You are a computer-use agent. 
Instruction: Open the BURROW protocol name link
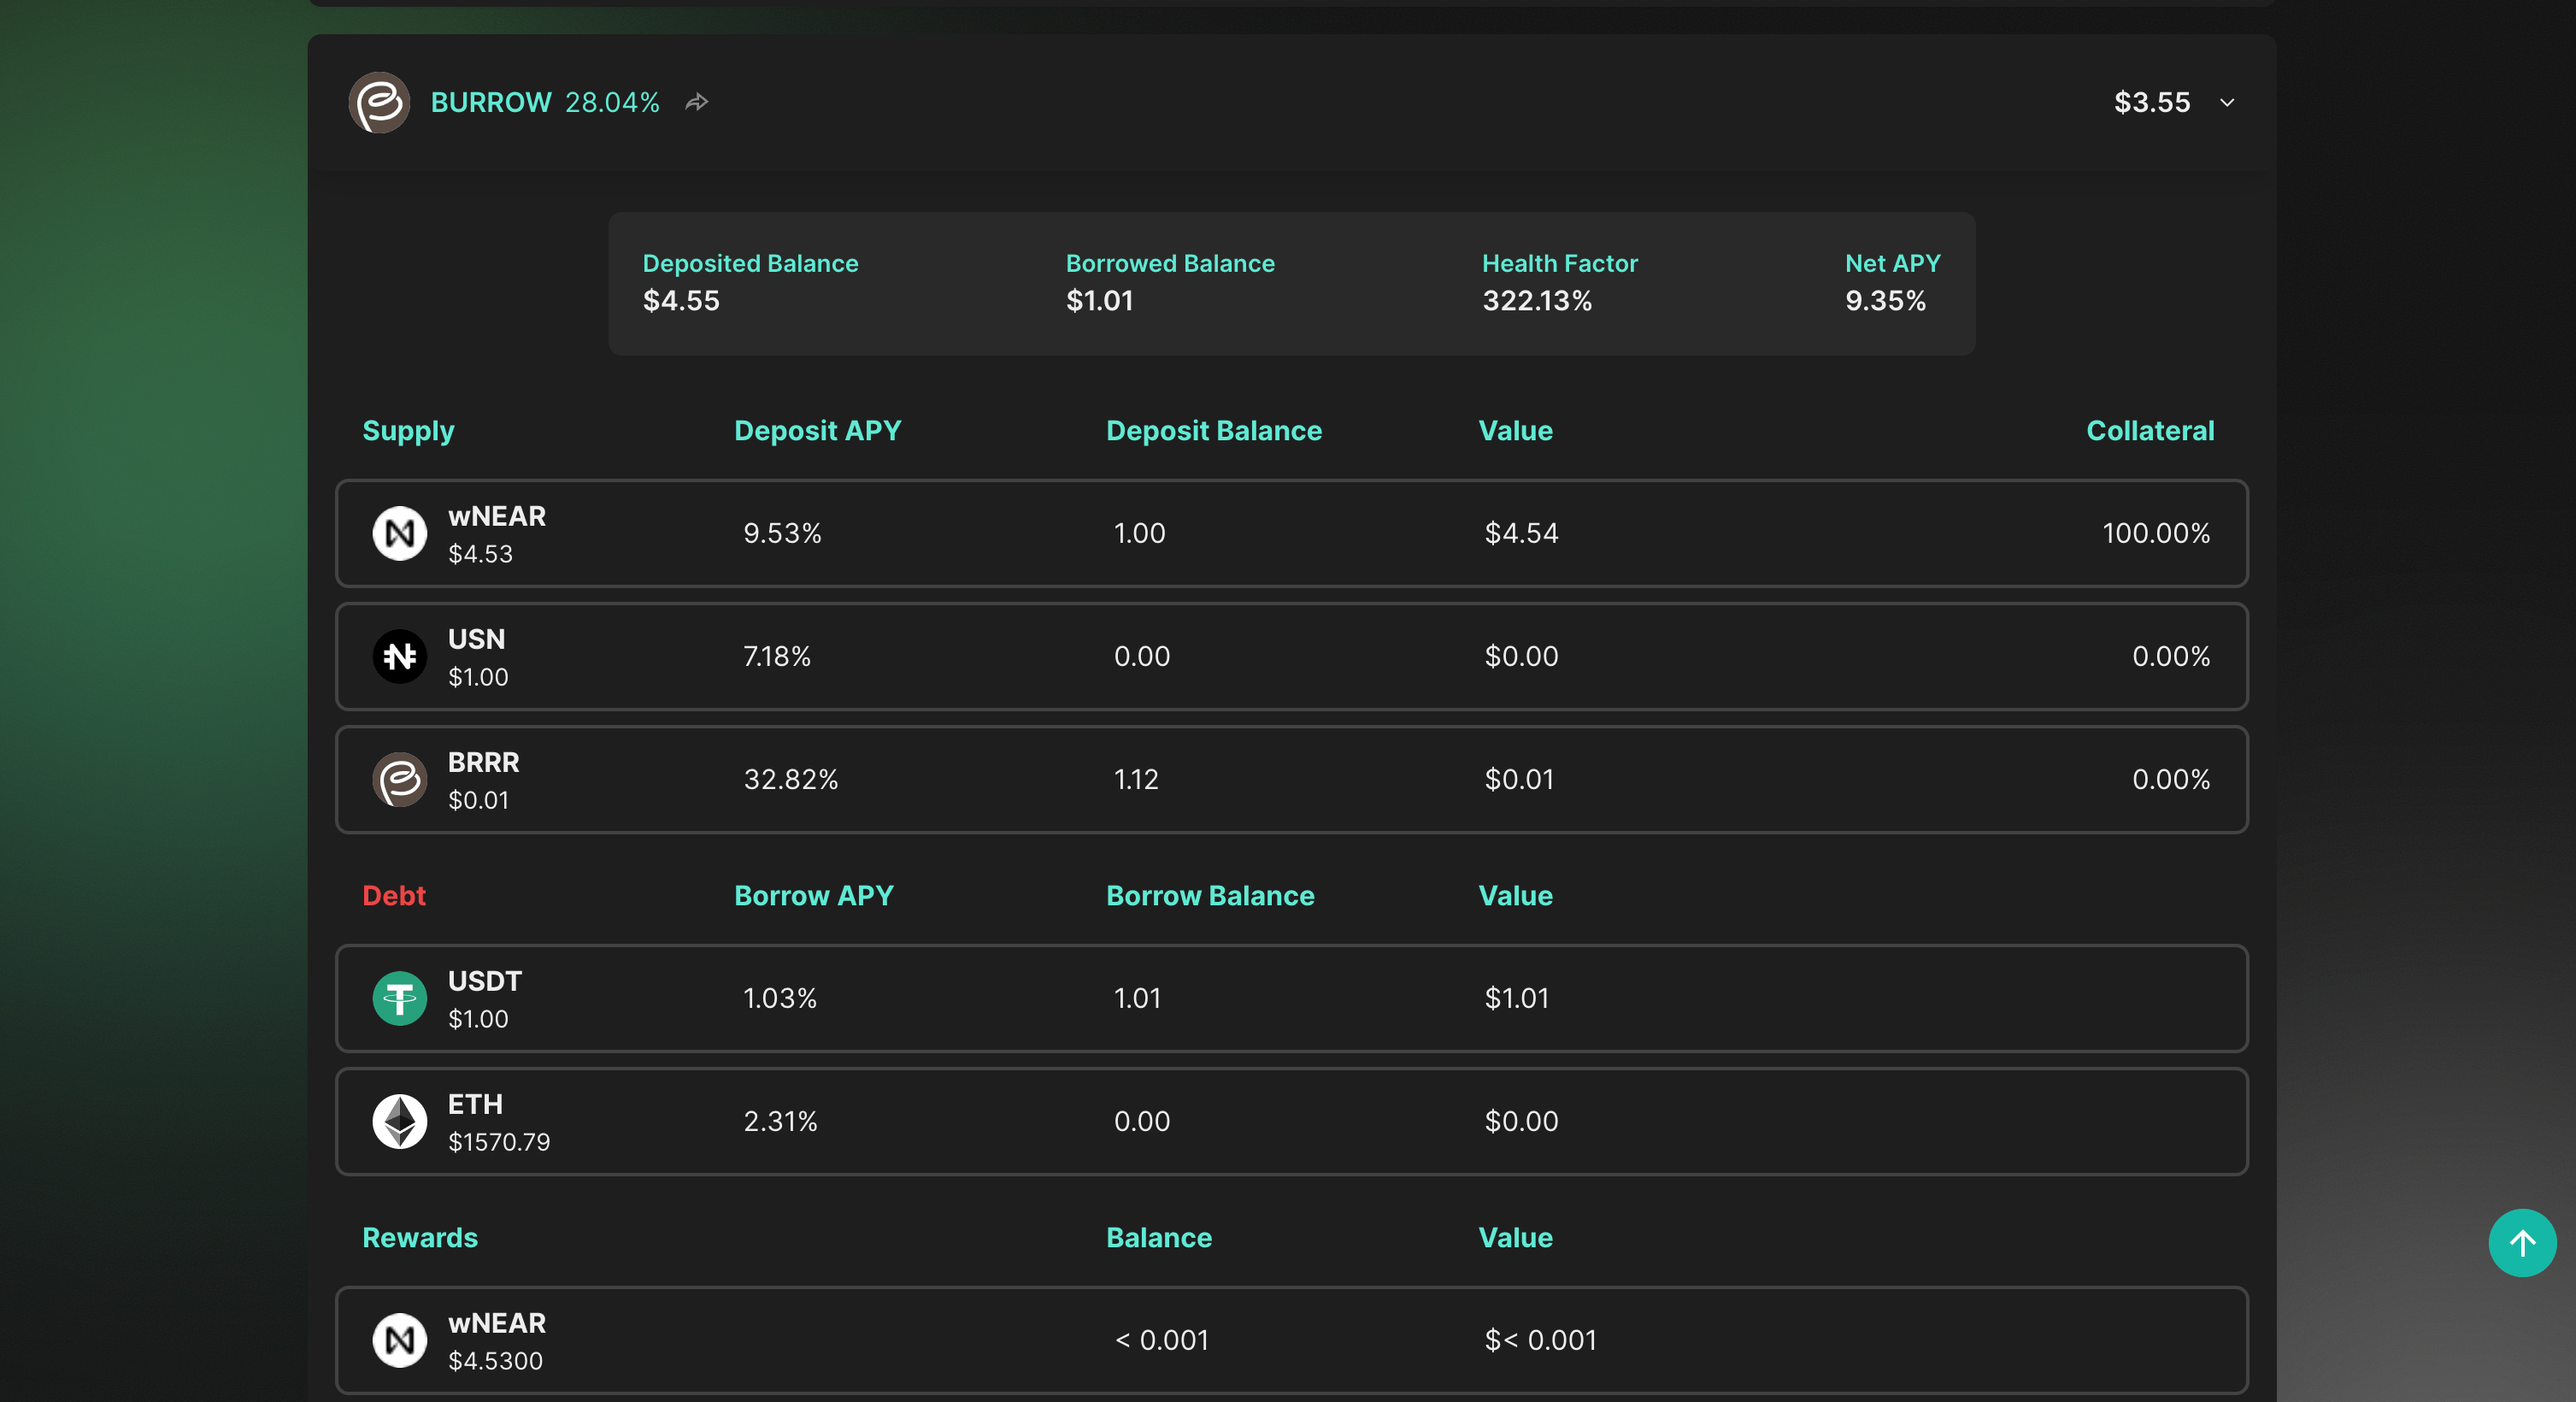pyautogui.click(x=491, y=102)
